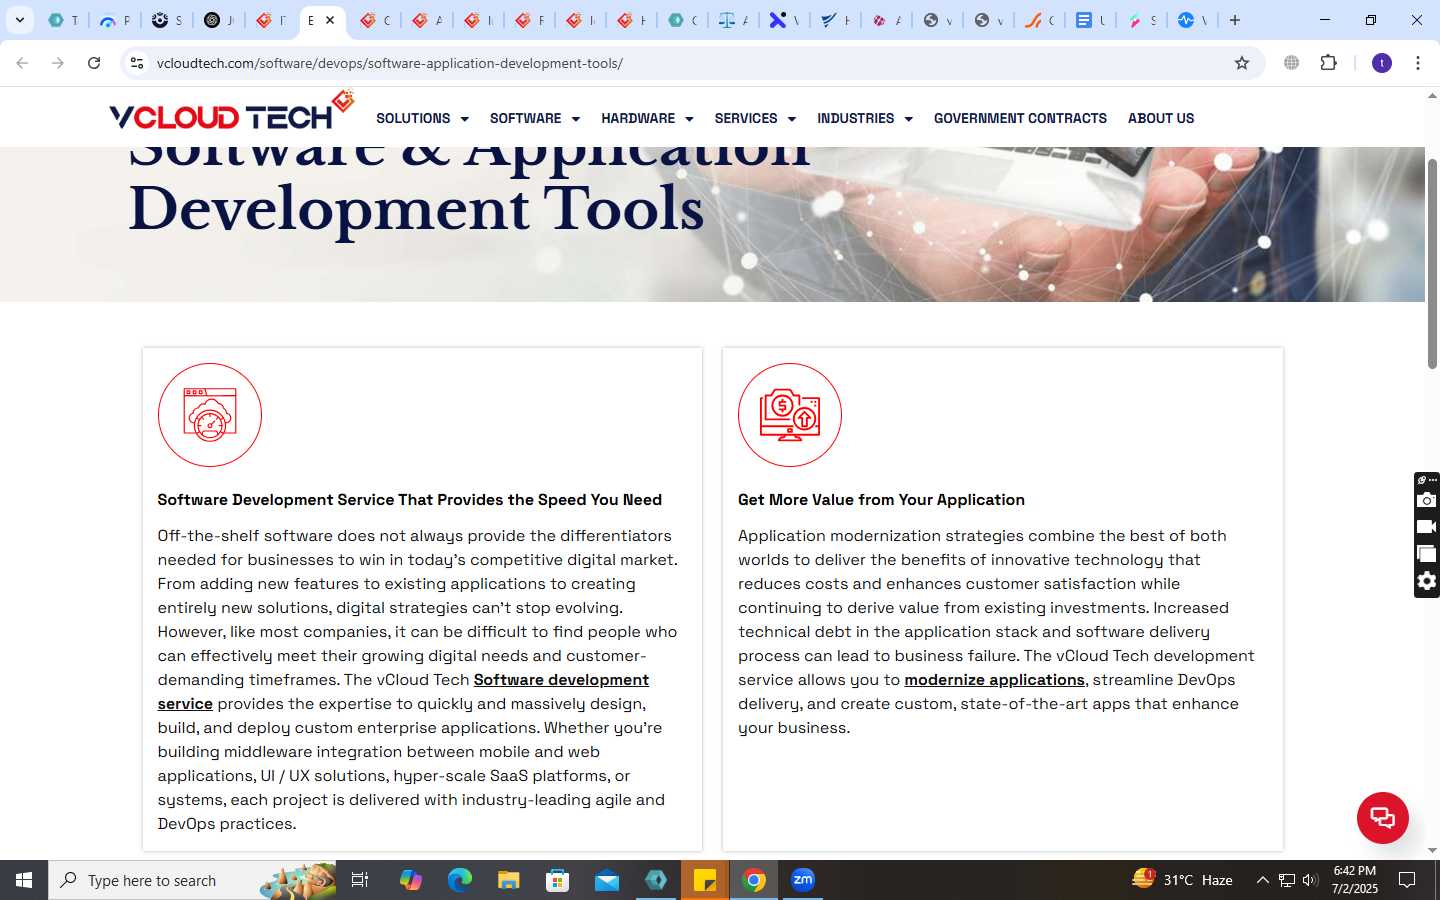Click the dollar monitor icon in second card
This screenshot has height=900, width=1440.
coord(790,415)
